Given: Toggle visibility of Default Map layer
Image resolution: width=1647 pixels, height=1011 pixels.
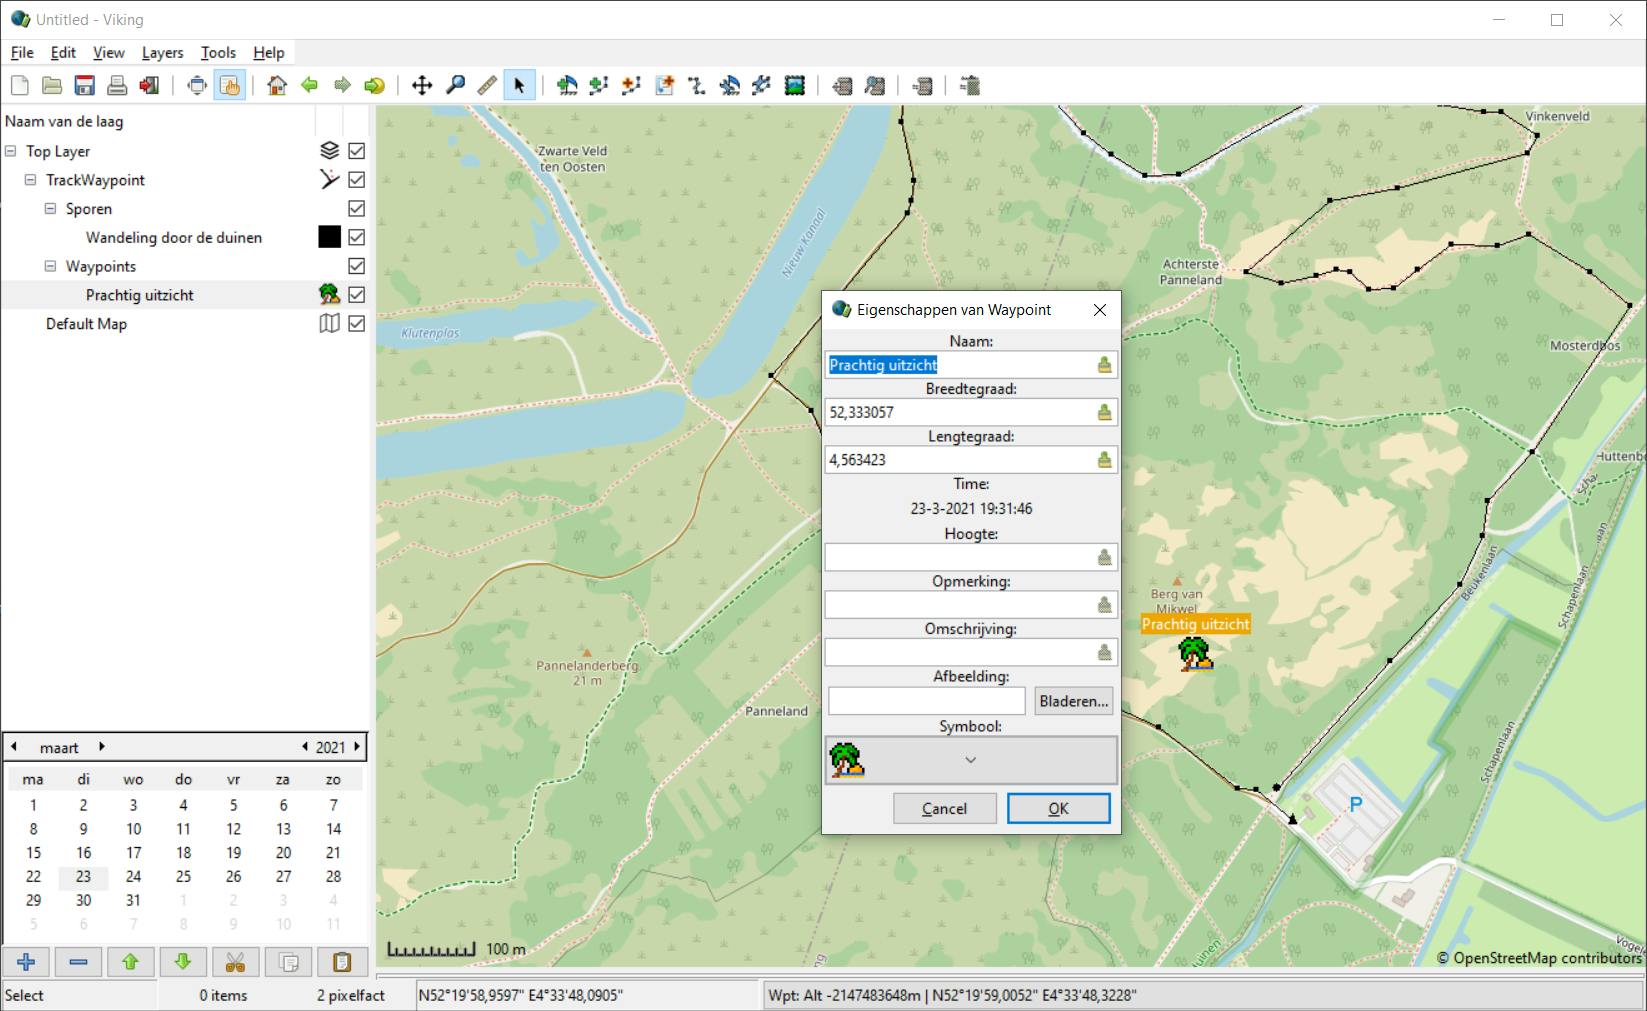Looking at the screenshot, I should coord(357,324).
